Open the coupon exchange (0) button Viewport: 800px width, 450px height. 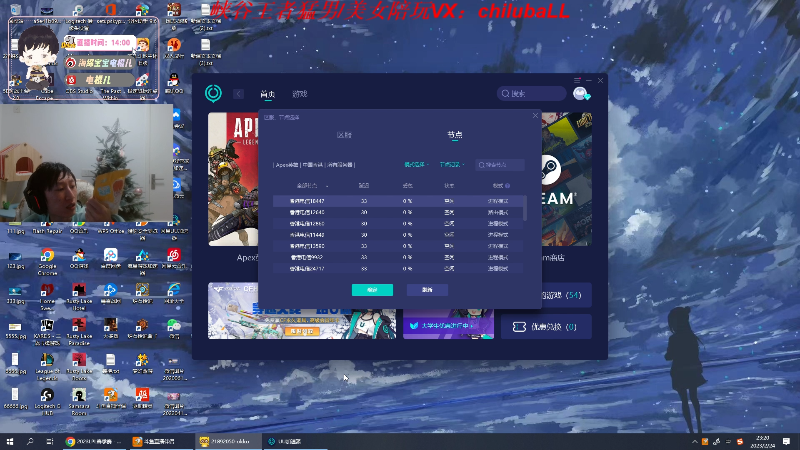click(546, 327)
